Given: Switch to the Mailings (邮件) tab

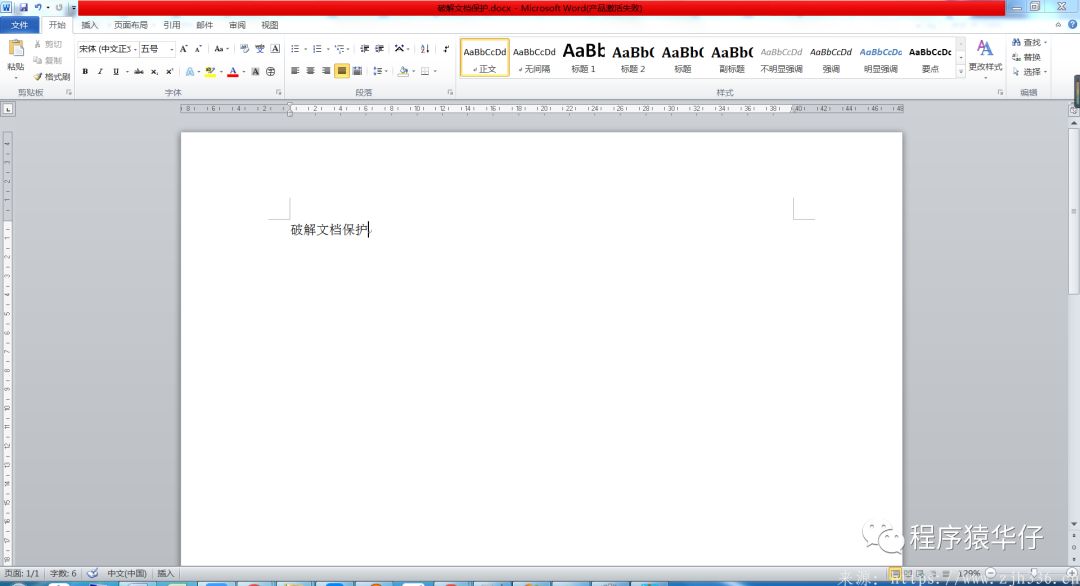Looking at the screenshot, I should tap(205, 25).
